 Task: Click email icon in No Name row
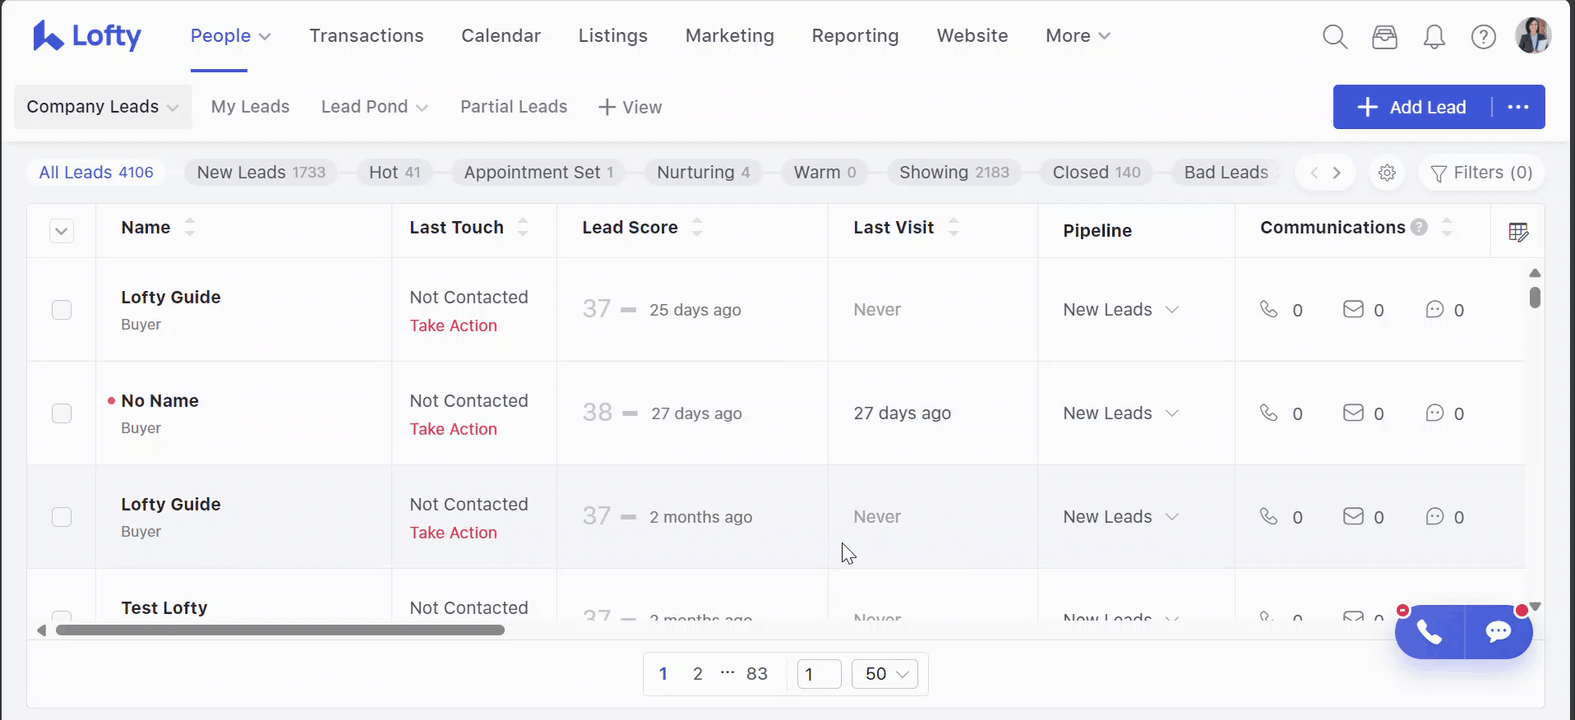click(x=1353, y=412)
